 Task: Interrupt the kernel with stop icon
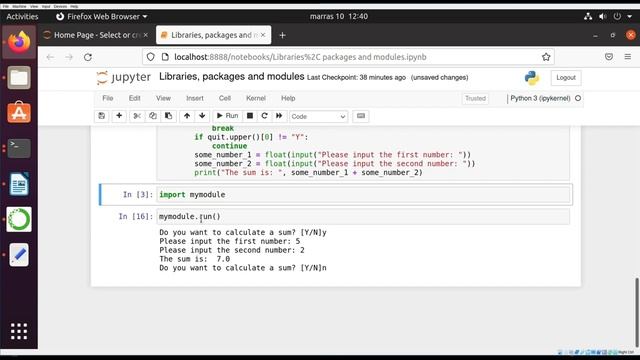[x=250, y=116]
